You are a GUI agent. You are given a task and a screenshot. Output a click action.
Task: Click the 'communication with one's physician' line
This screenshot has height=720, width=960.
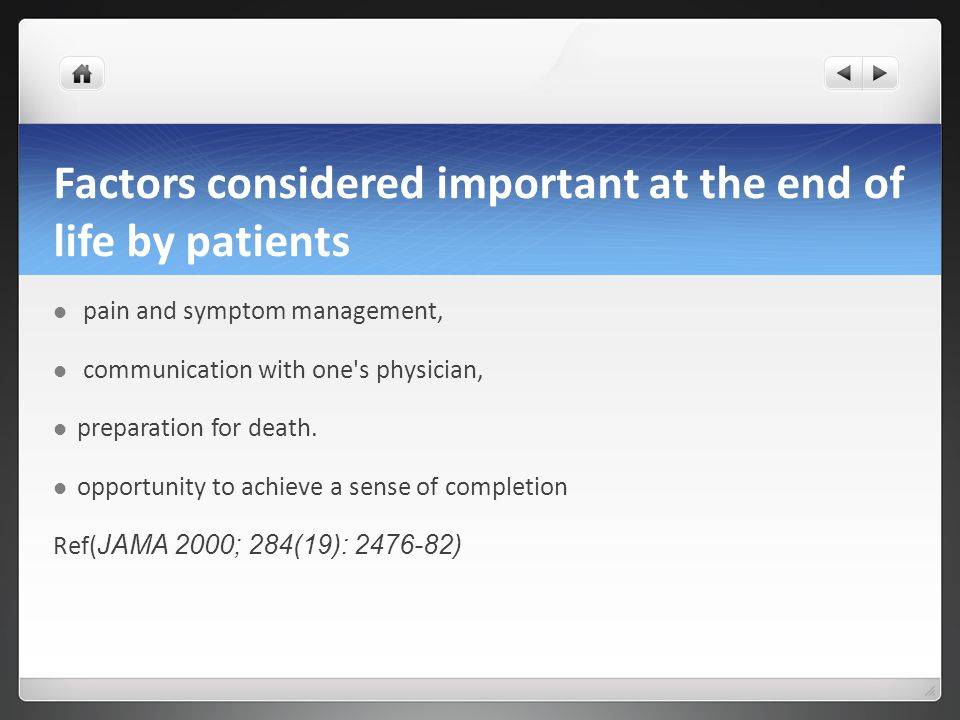tap(283, 370)
